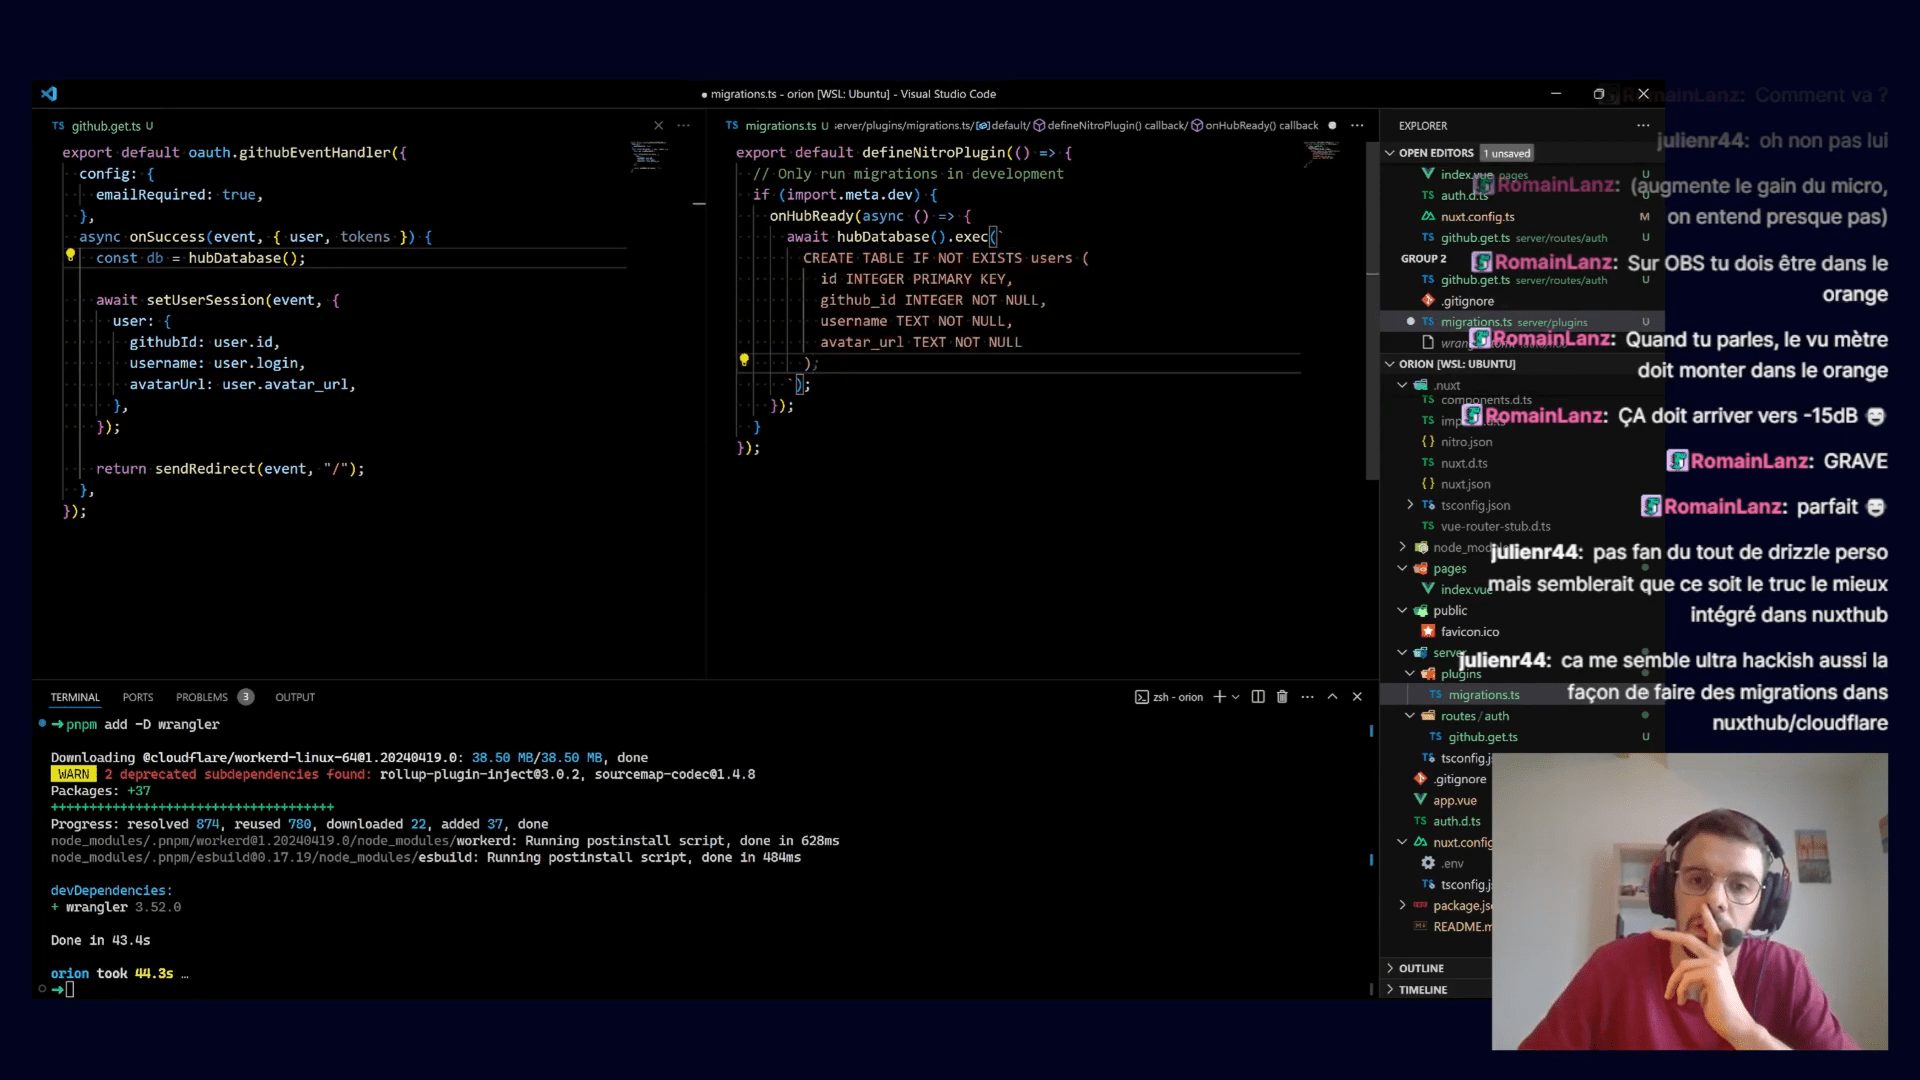Switch to the Output tab
This screenshot has width=1920, height=1080.
[x=295, y=697]
